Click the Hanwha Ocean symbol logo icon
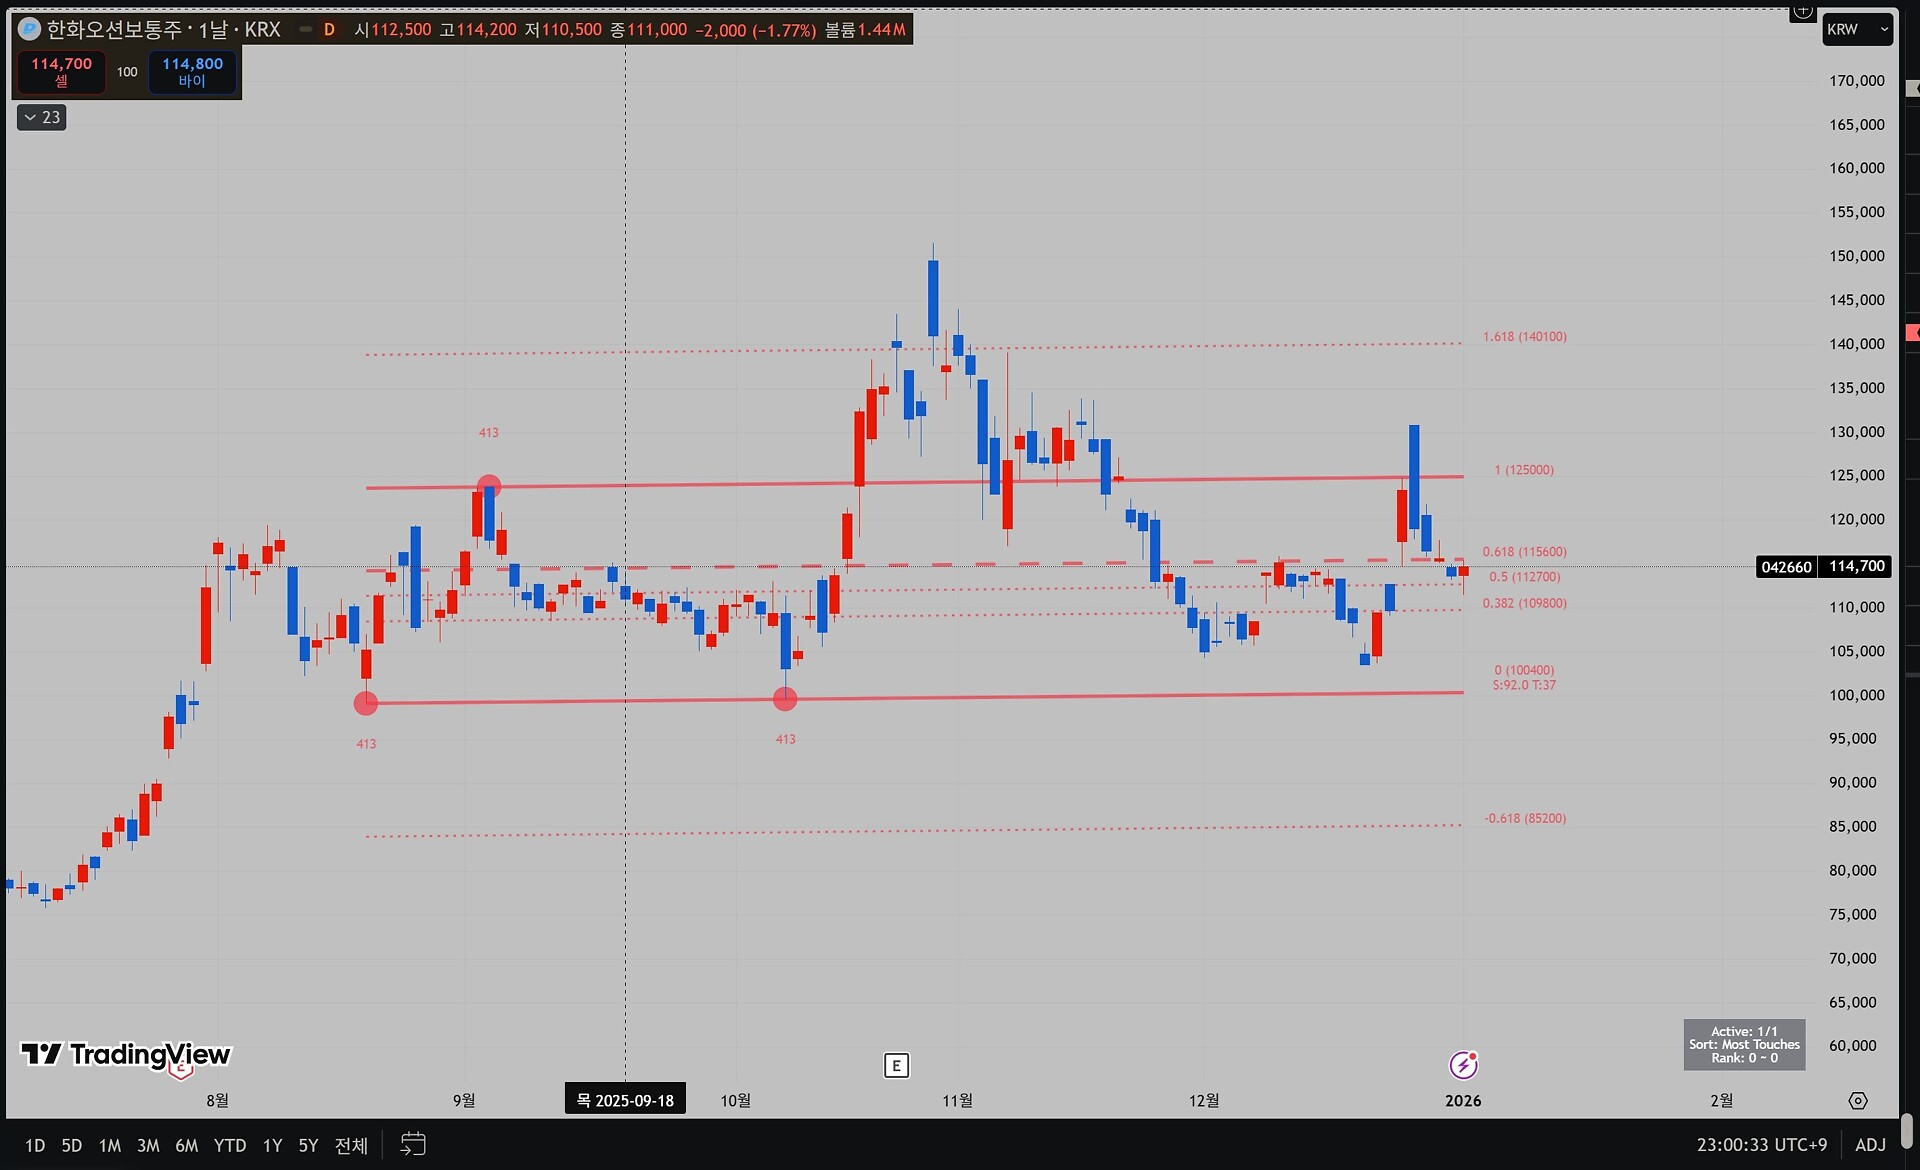The image size is (1920, 1170). [29, 29]
